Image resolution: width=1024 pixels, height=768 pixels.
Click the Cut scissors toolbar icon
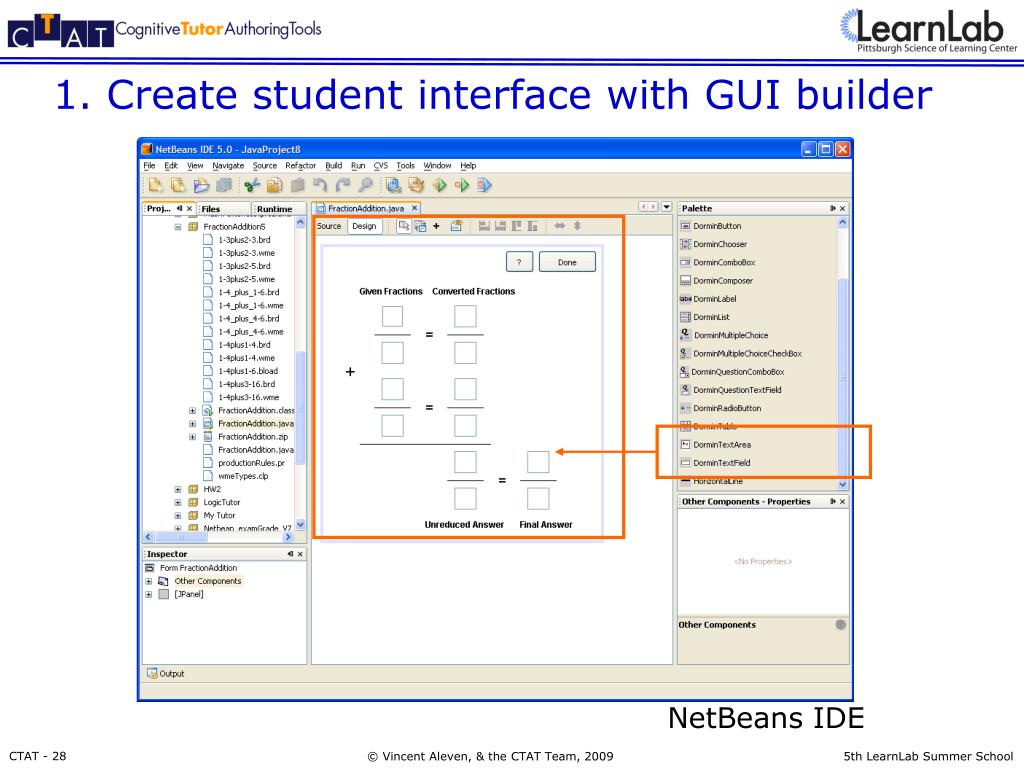(251, 185)
